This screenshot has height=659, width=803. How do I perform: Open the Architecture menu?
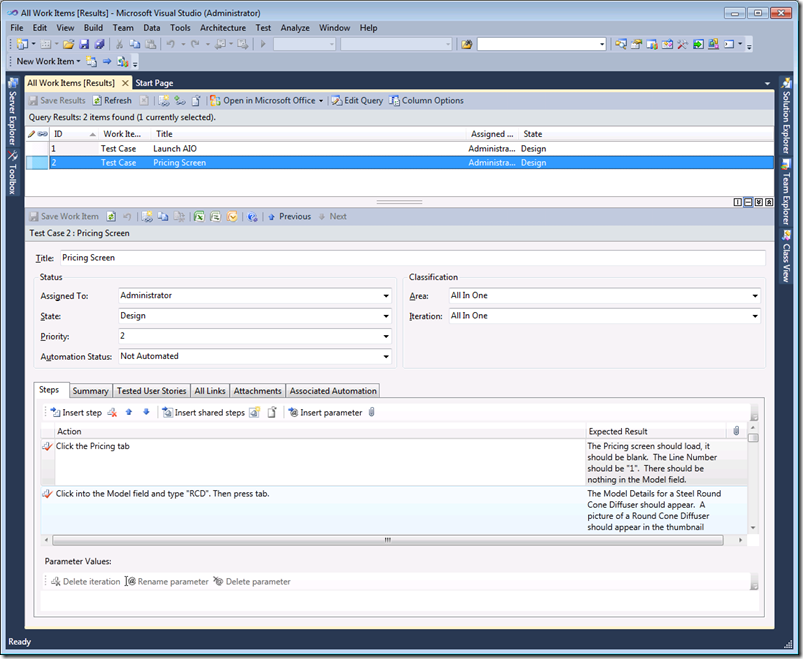pyautogui.click(x=223, y=28)
